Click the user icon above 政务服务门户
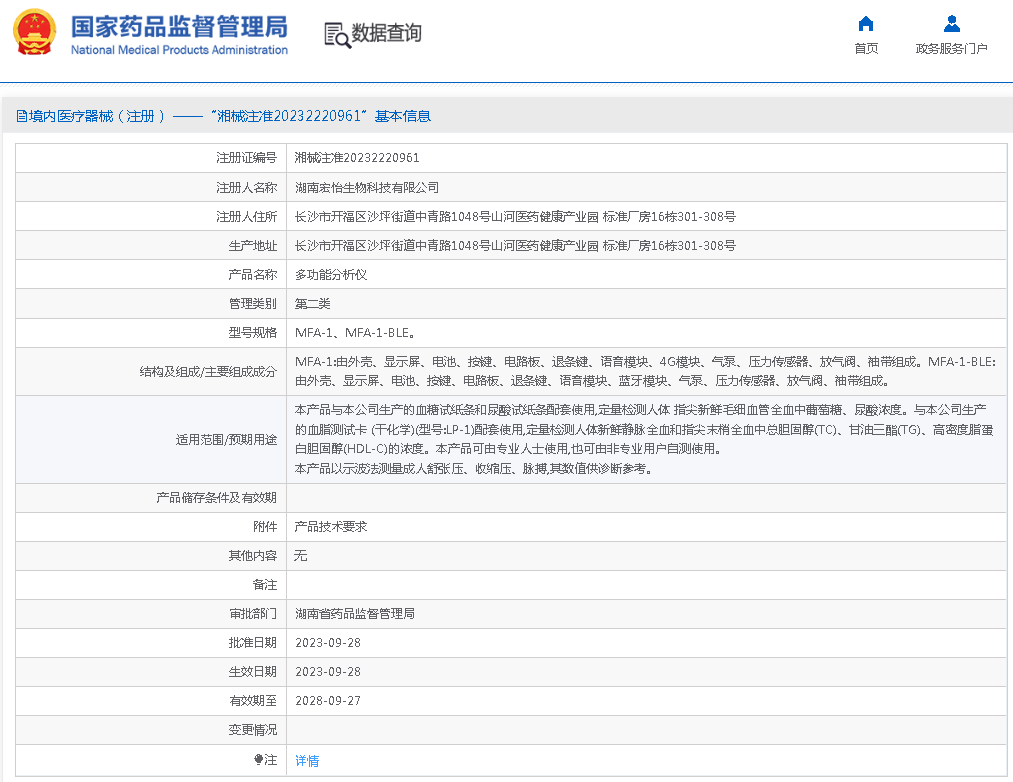The image size is (1013, 782). pos(951,24)
